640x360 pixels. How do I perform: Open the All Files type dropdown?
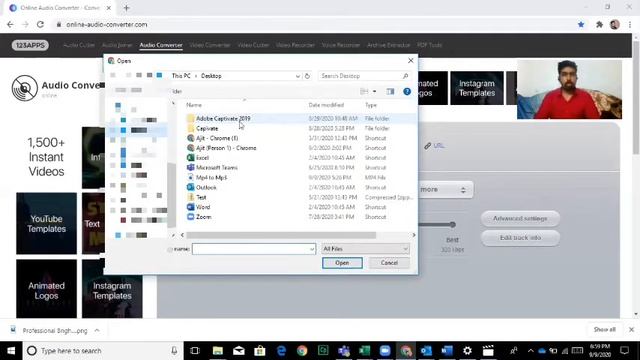click(x=365, y=249)
